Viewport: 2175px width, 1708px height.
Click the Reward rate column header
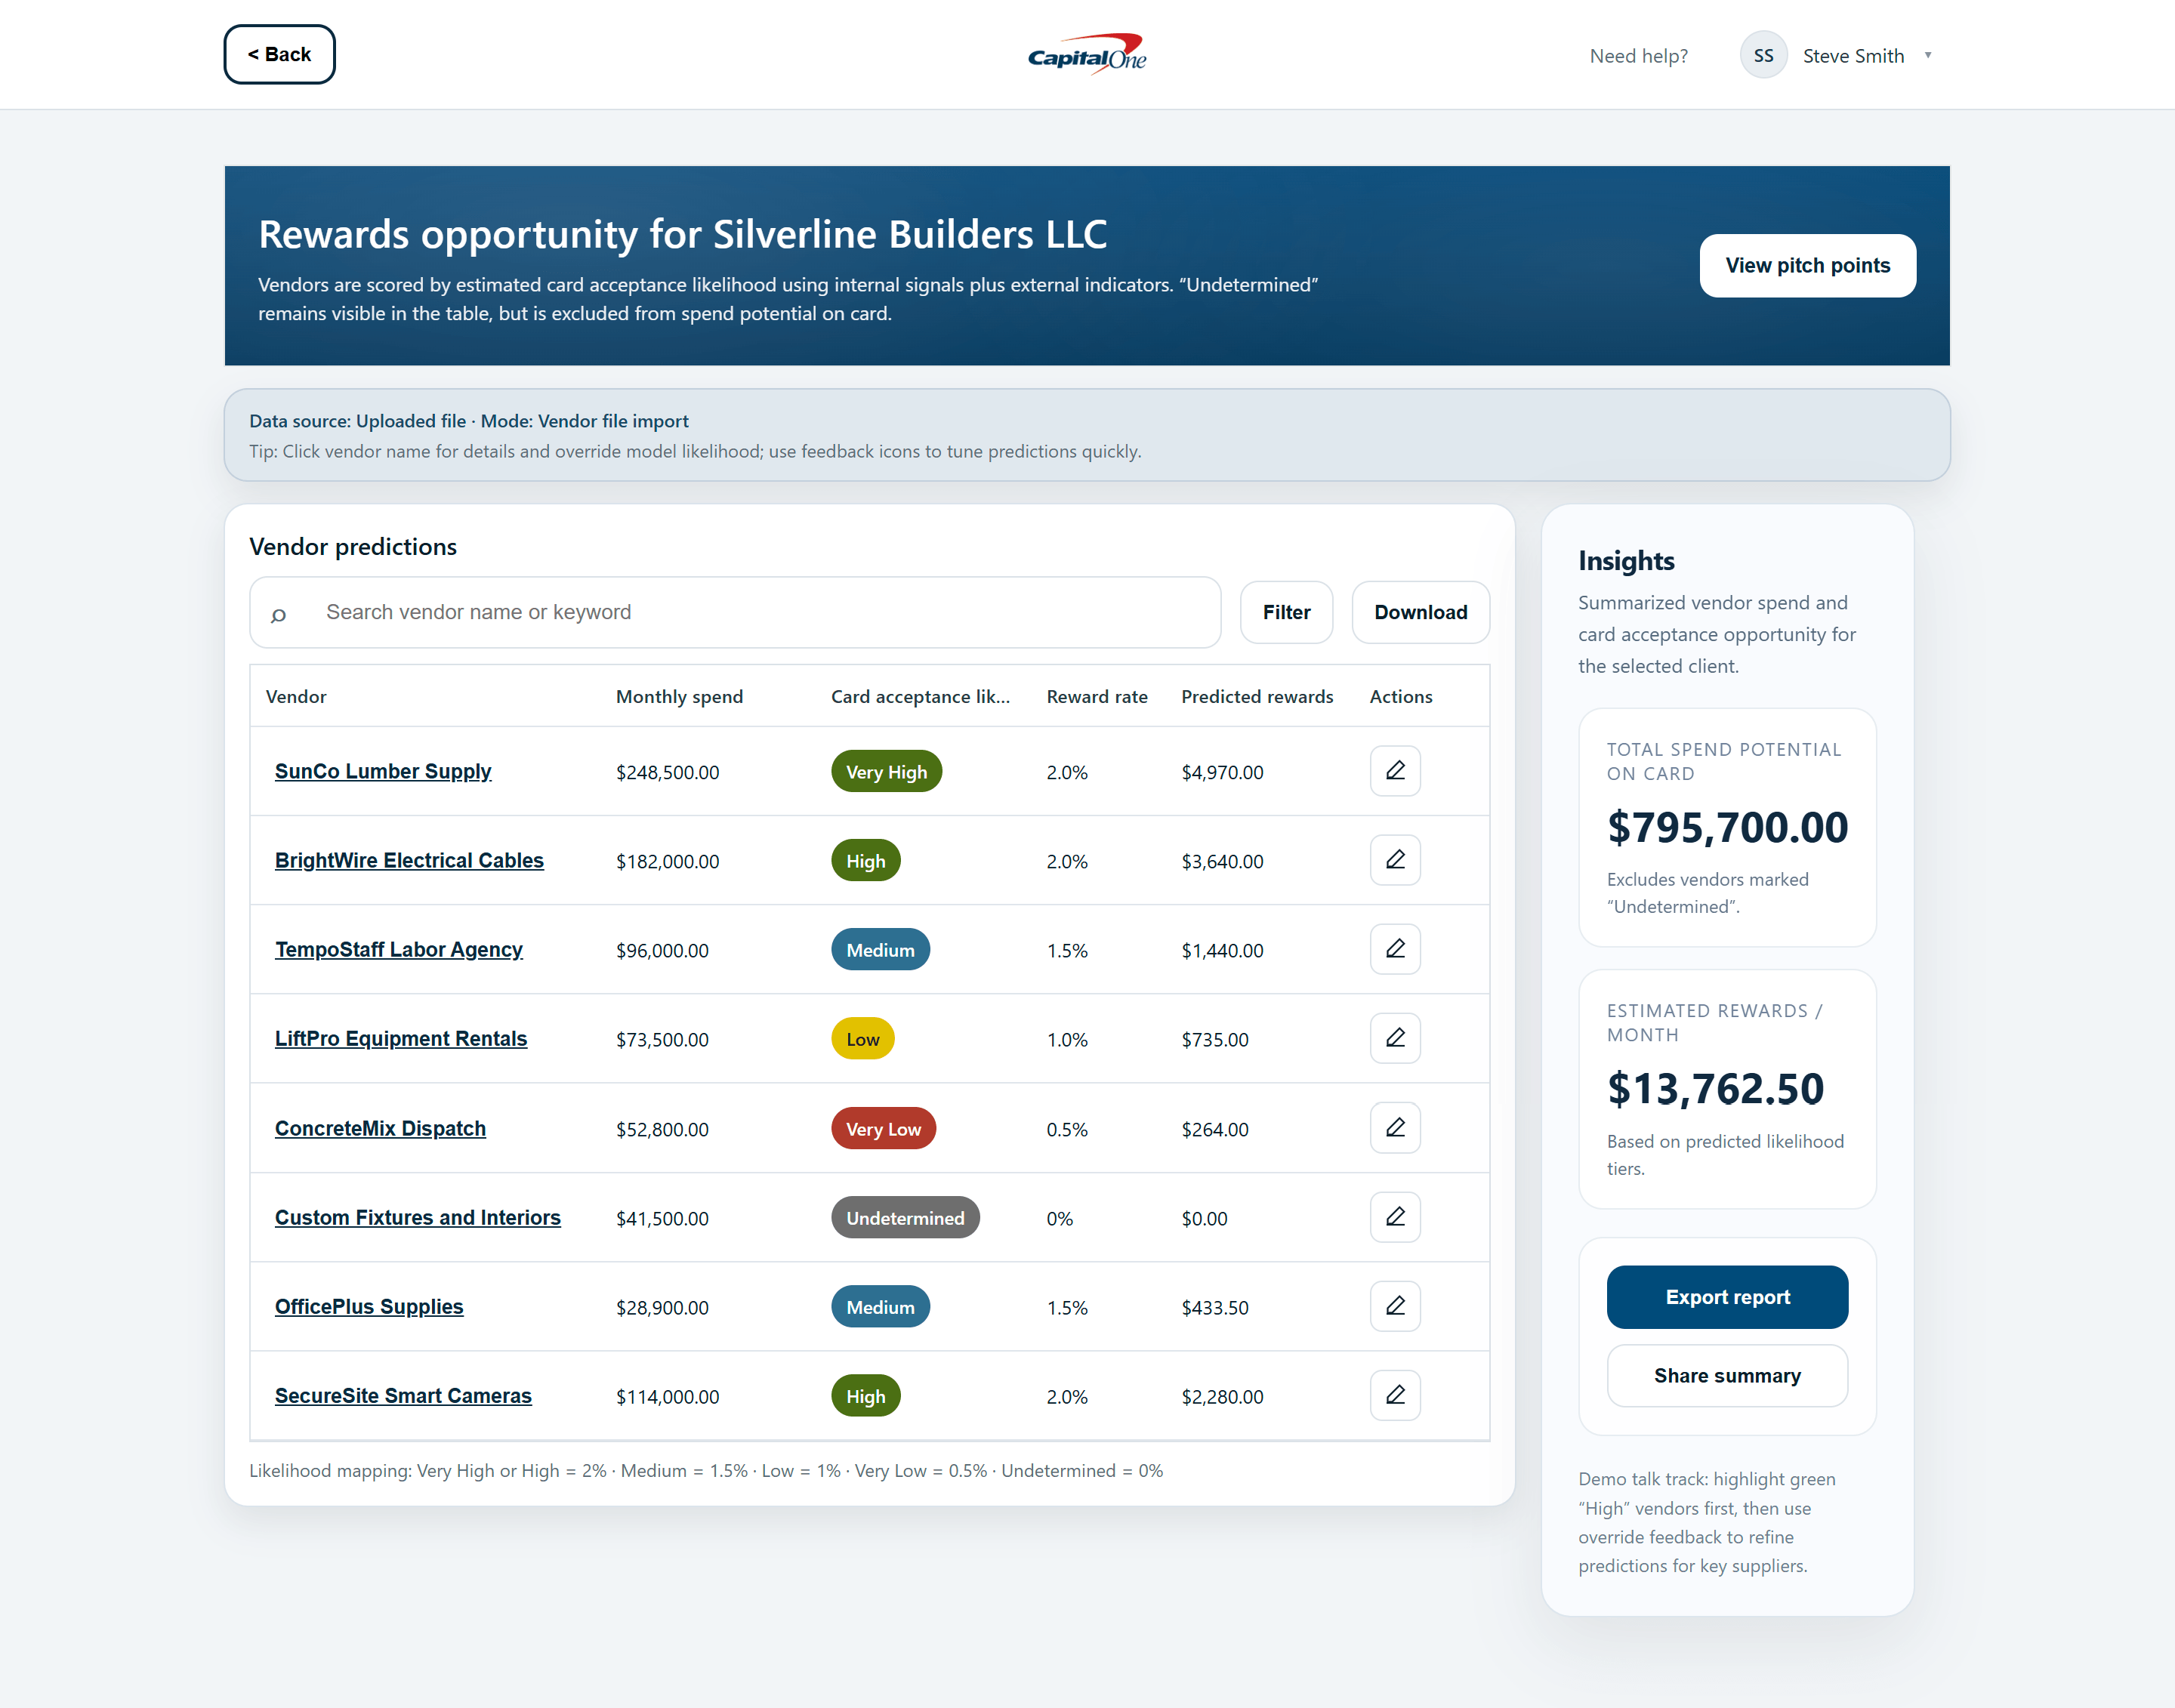[x=1097, y=696]
